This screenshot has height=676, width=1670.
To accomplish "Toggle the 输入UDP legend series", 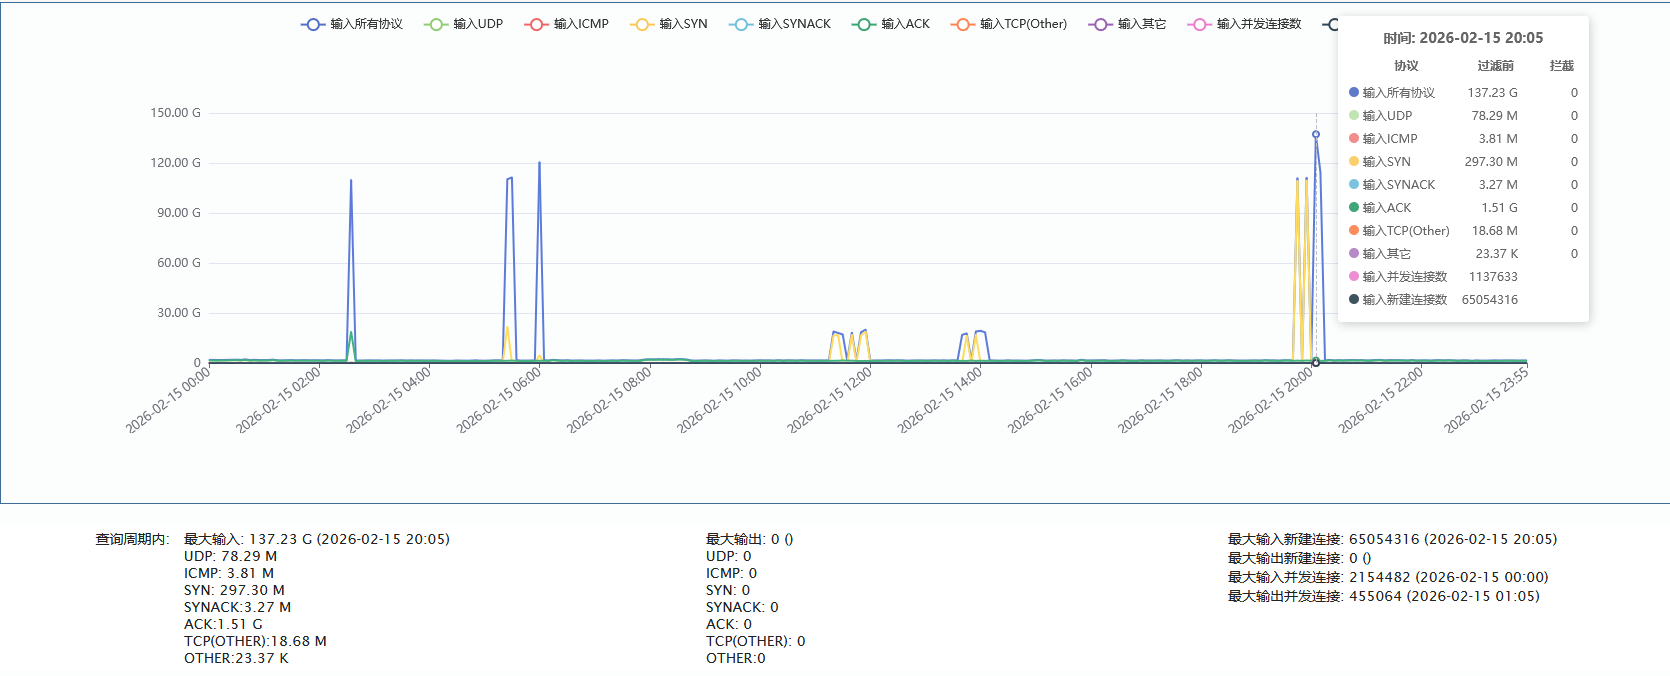I will coord(464,24).
